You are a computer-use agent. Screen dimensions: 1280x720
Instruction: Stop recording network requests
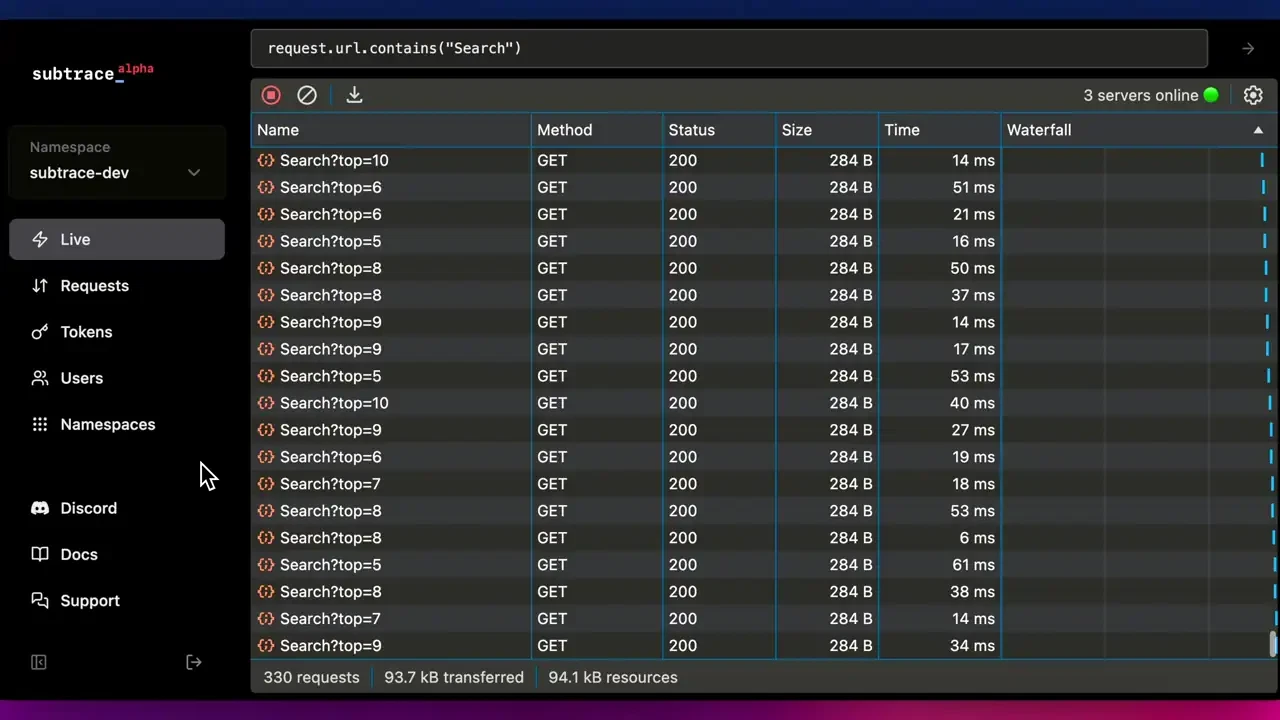271,95
